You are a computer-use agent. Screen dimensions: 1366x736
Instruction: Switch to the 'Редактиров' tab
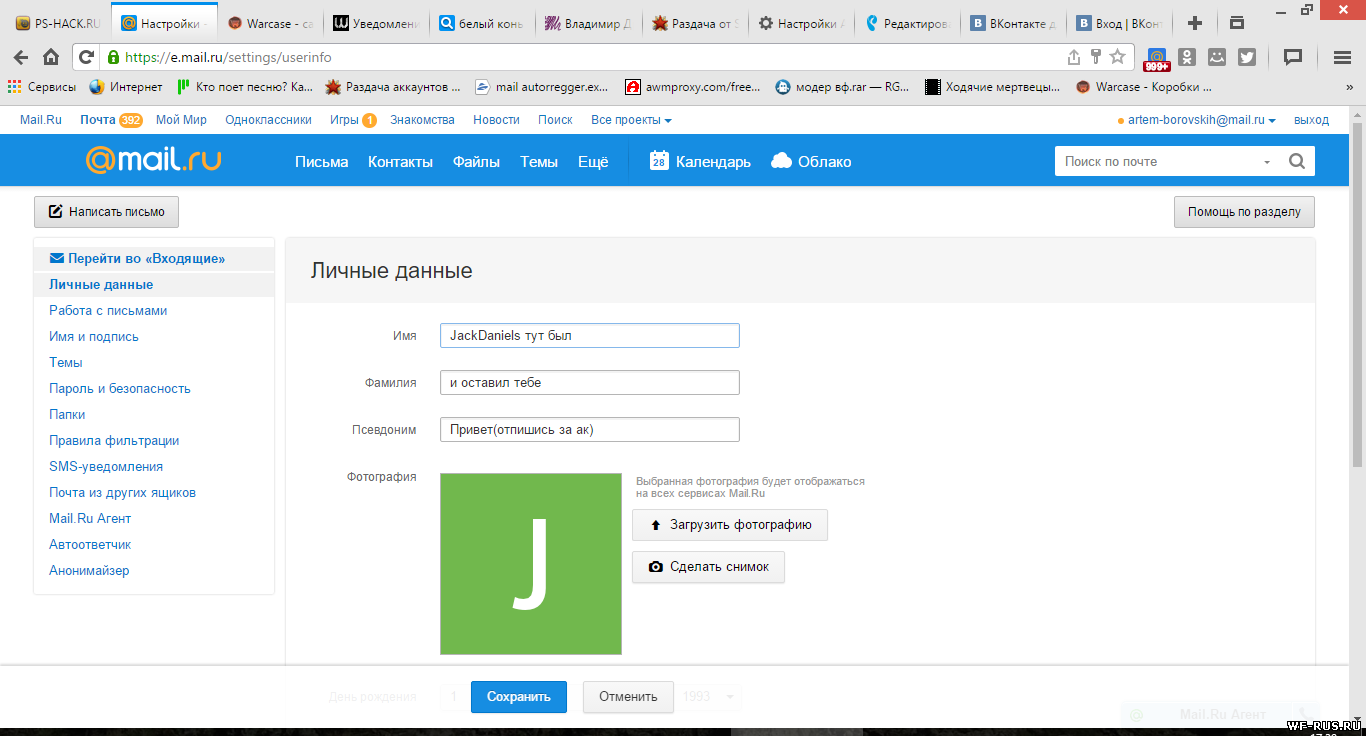click(x=906, y=23)
